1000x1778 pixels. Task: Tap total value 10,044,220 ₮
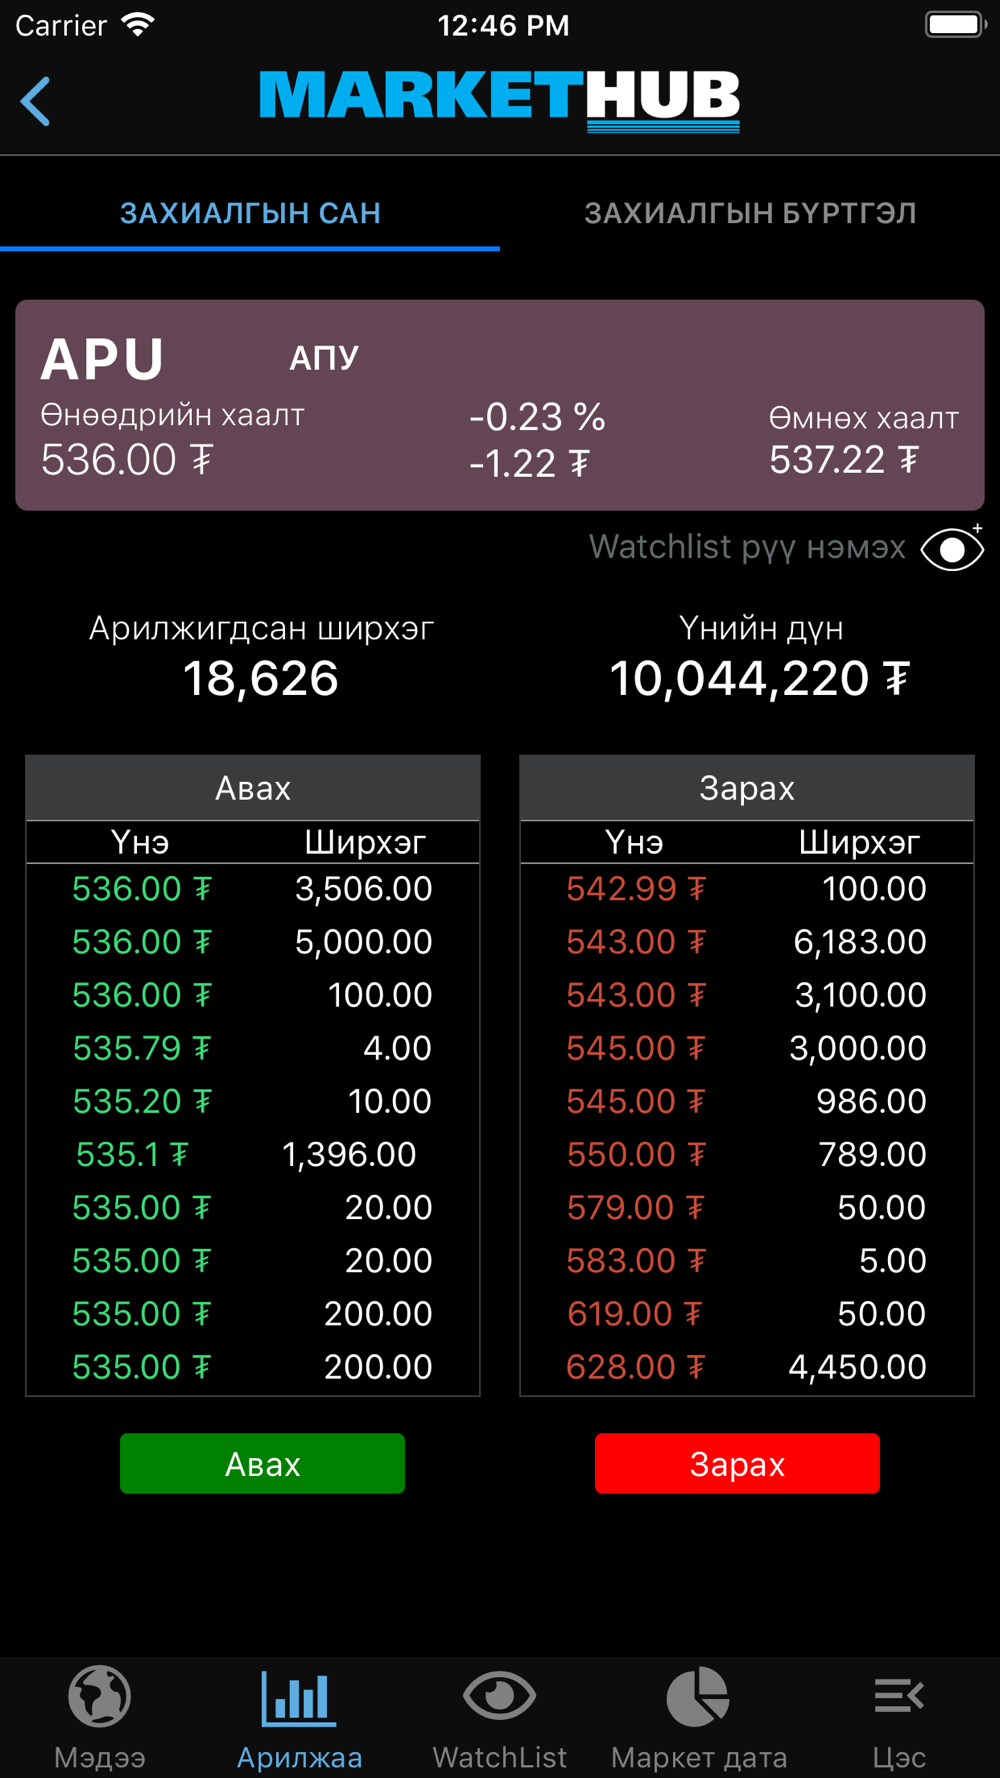[760, 678]
